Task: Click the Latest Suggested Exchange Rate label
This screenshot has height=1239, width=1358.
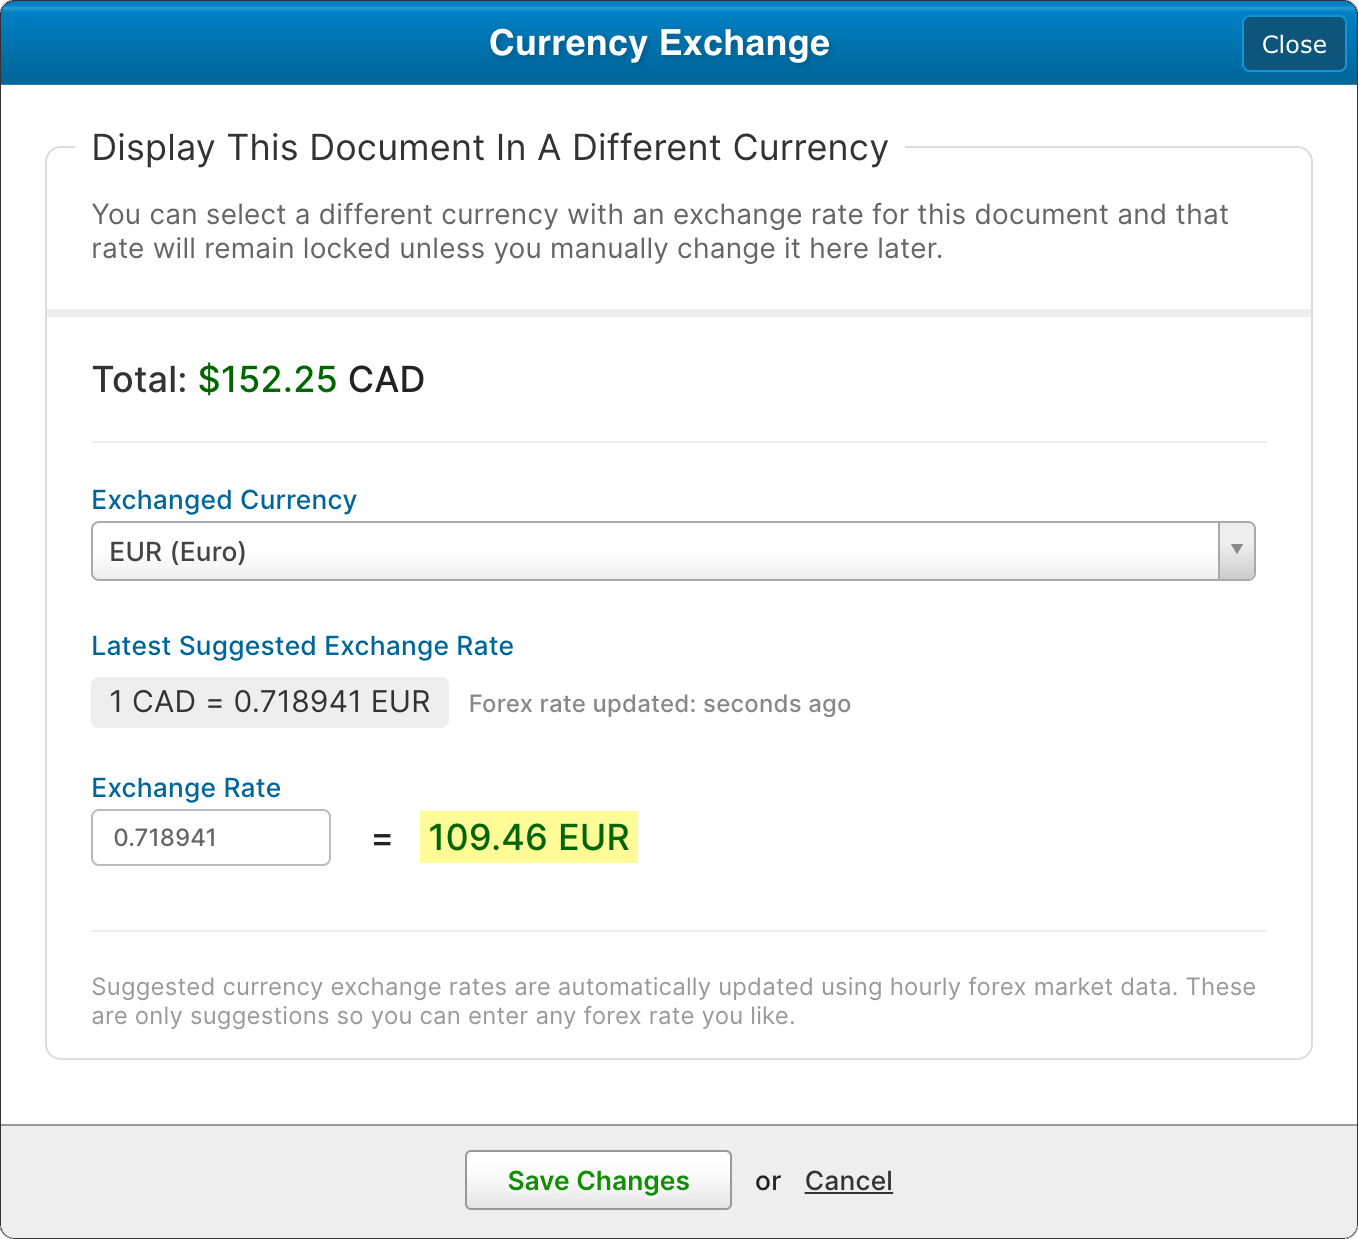Action: tap(302, 646)
